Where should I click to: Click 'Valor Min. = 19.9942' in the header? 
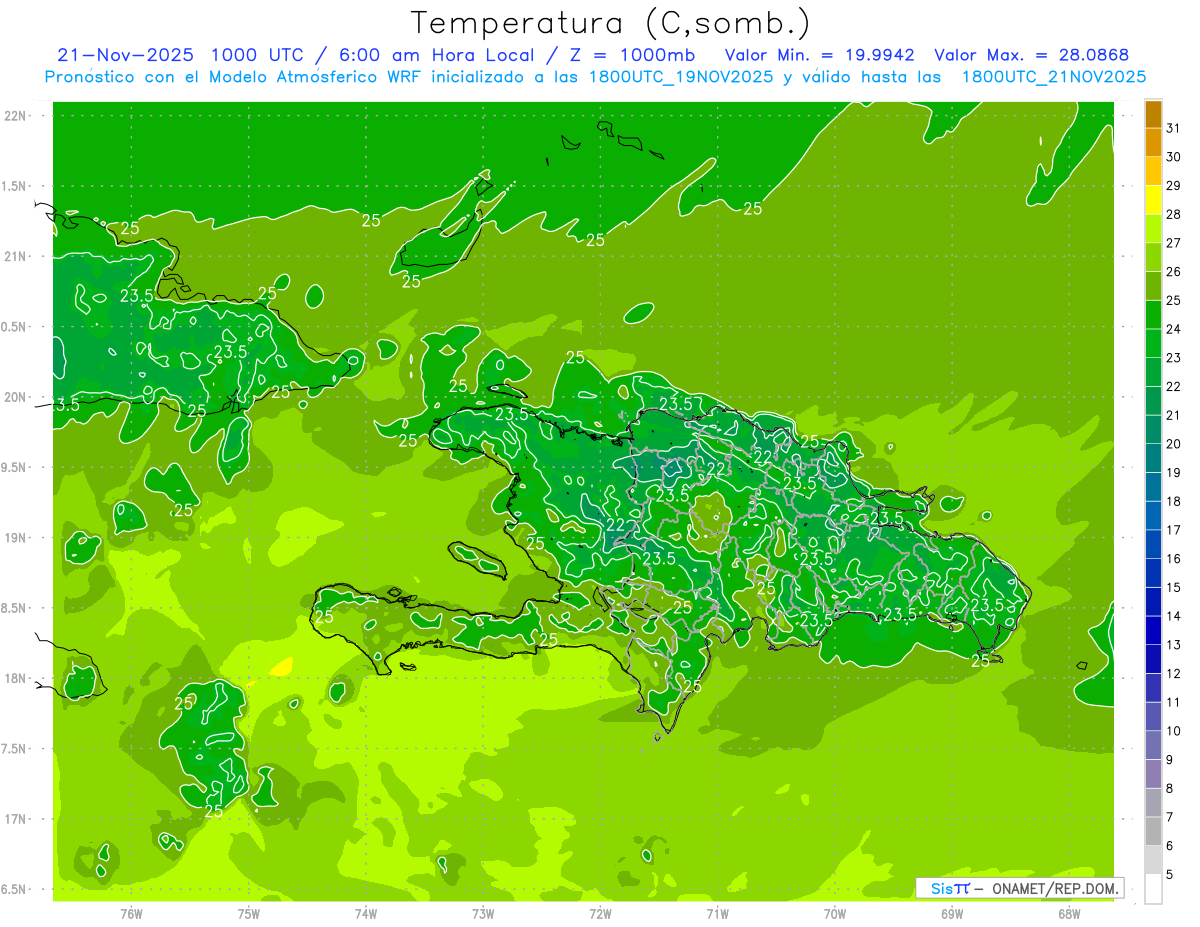point(821,55)
